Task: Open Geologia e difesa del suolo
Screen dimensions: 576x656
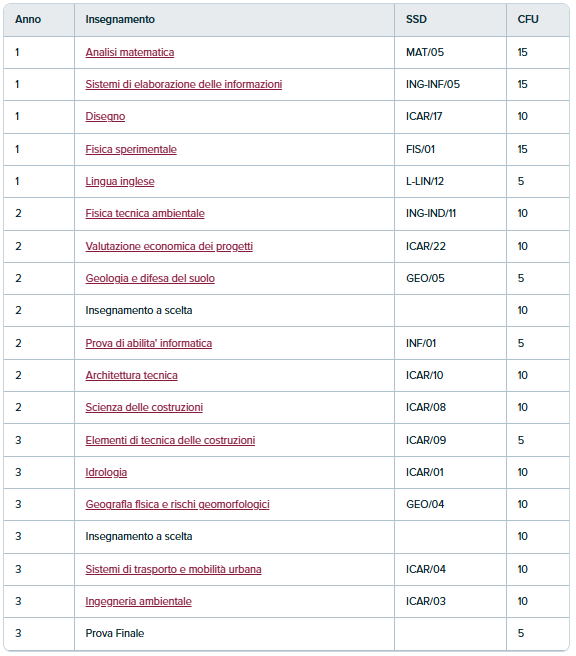Action: click(x=150, y=278)
